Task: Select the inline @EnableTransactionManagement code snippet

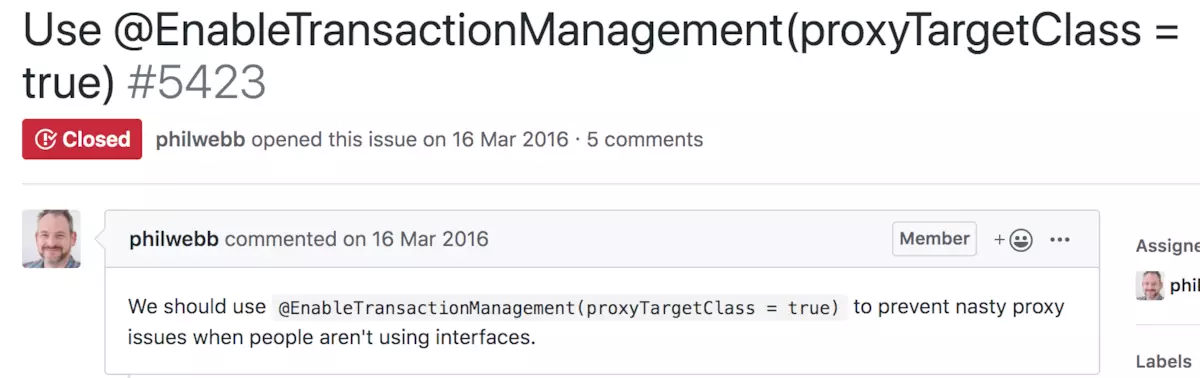Action: (560, 307)
